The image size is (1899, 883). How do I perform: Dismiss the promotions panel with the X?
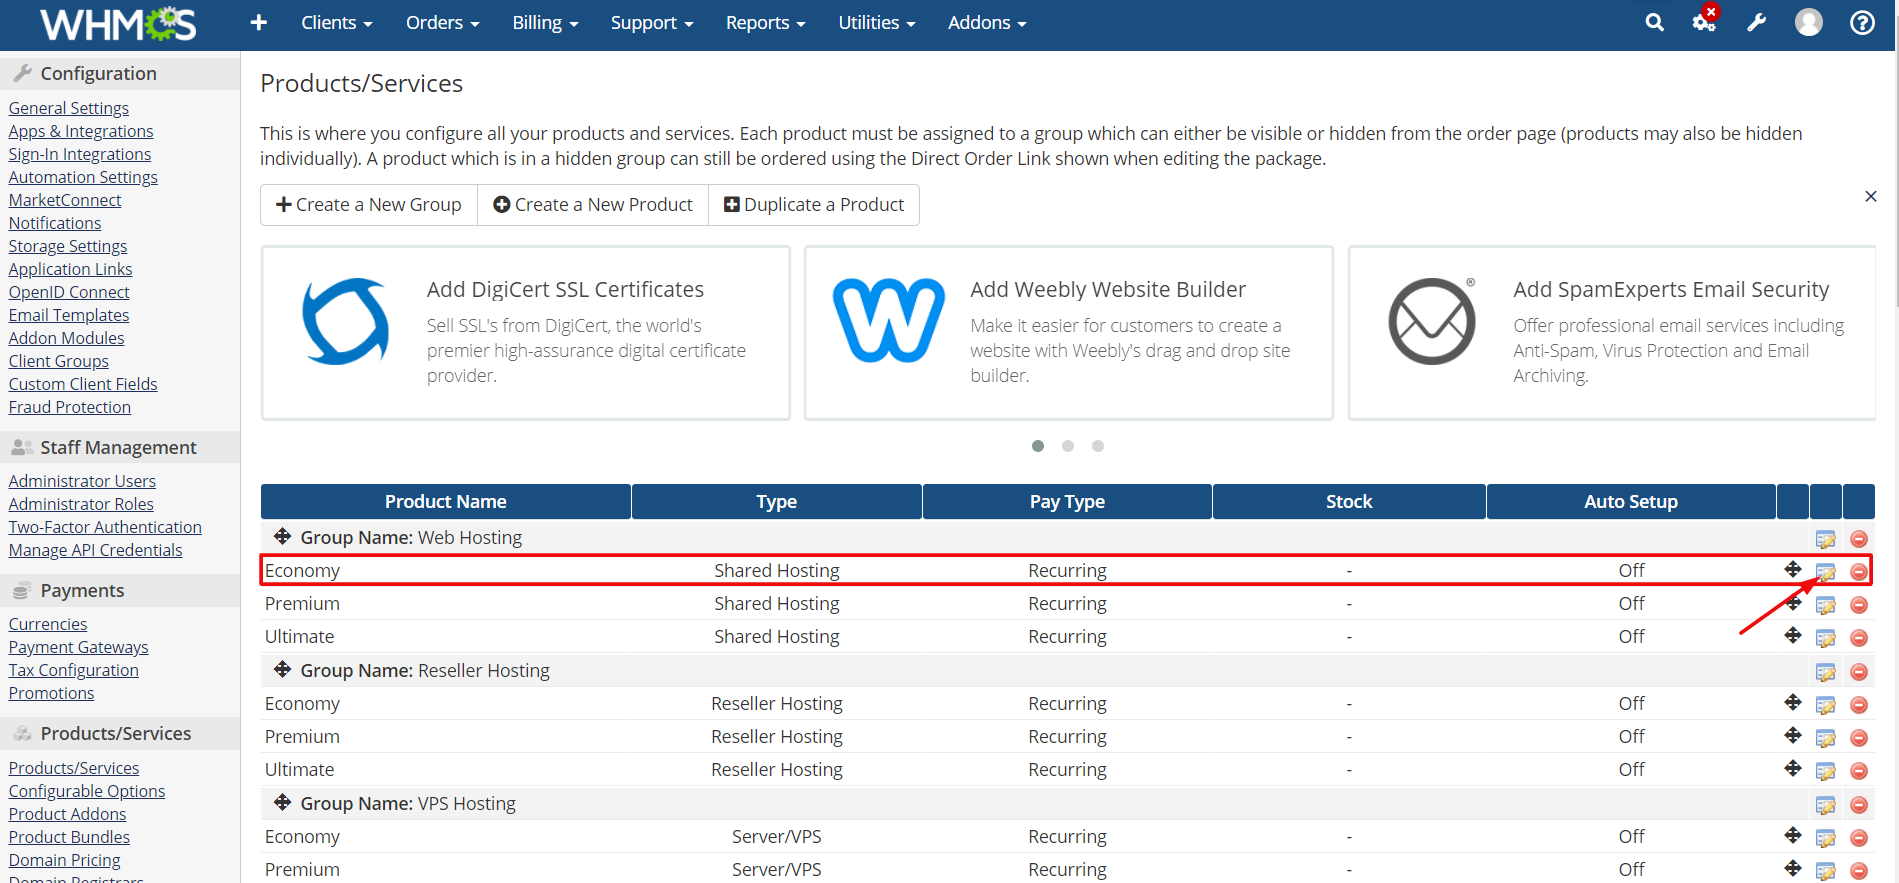coord(1870,197)
